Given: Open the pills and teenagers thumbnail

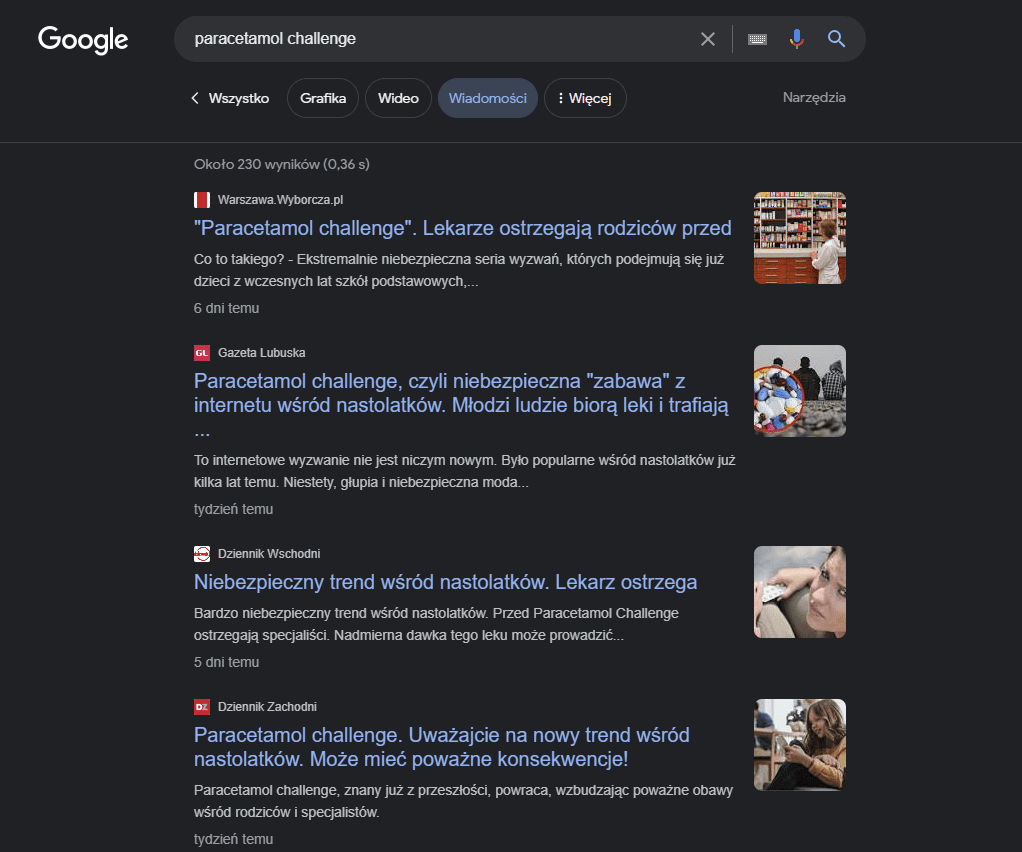Looking at the screenshot, I should coord(800,391).
